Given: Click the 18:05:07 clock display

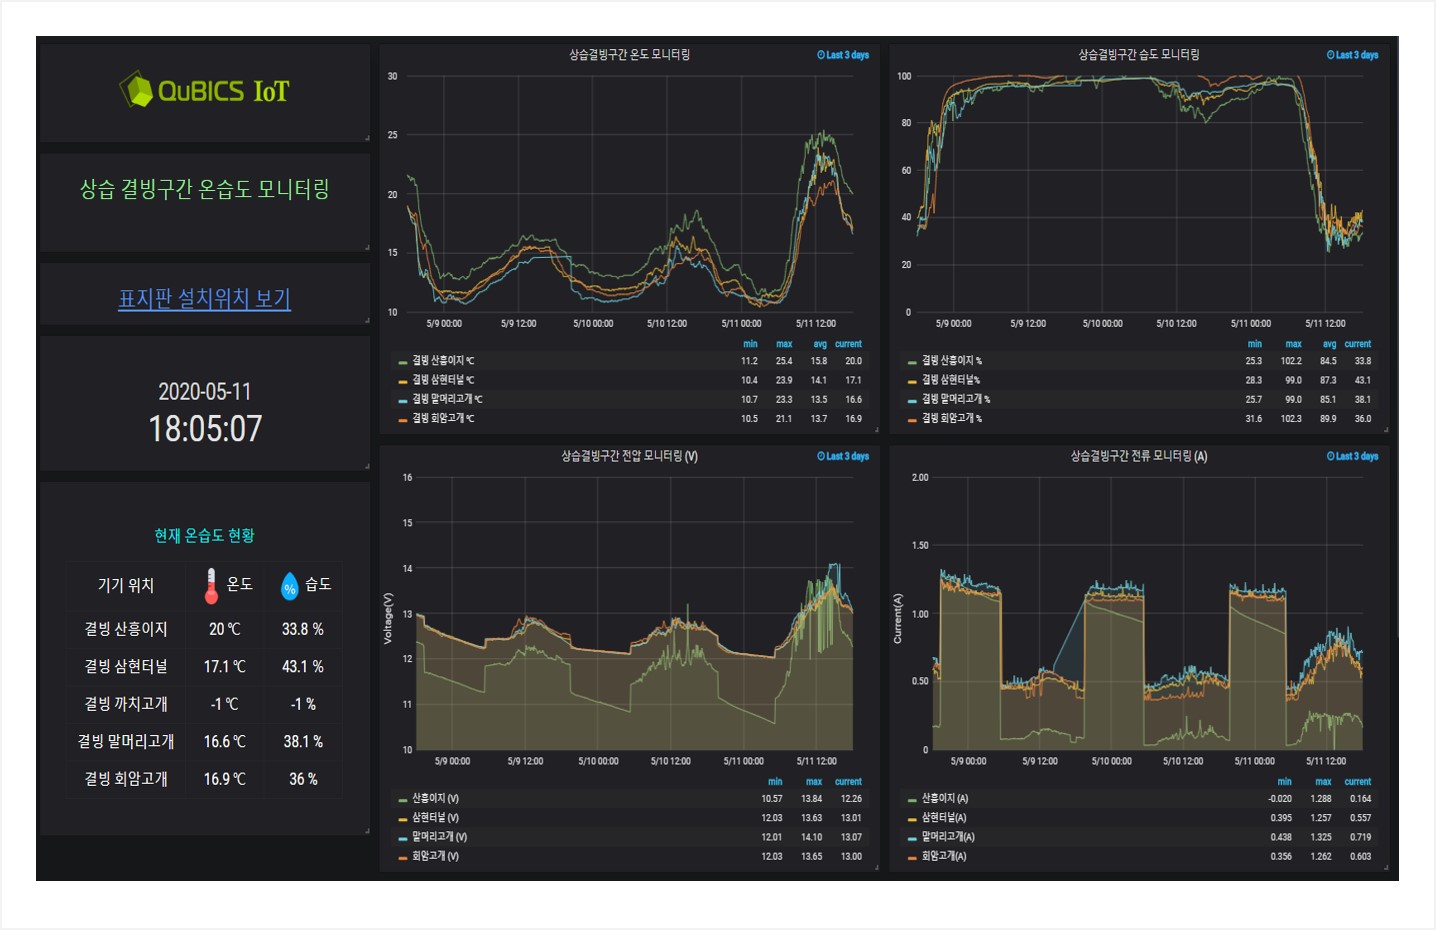Looking at the screenshot, I should [x=205, y=429].
